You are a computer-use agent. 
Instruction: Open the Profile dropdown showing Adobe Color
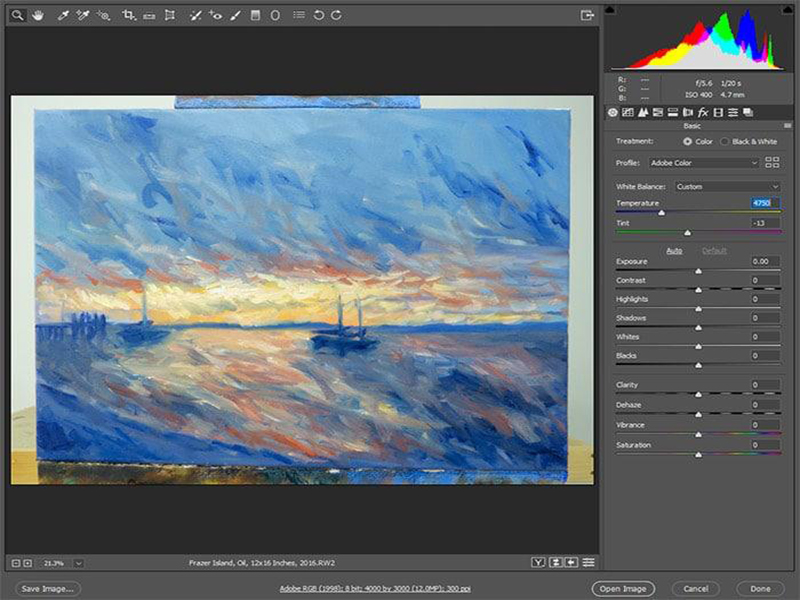coord(703,162)
